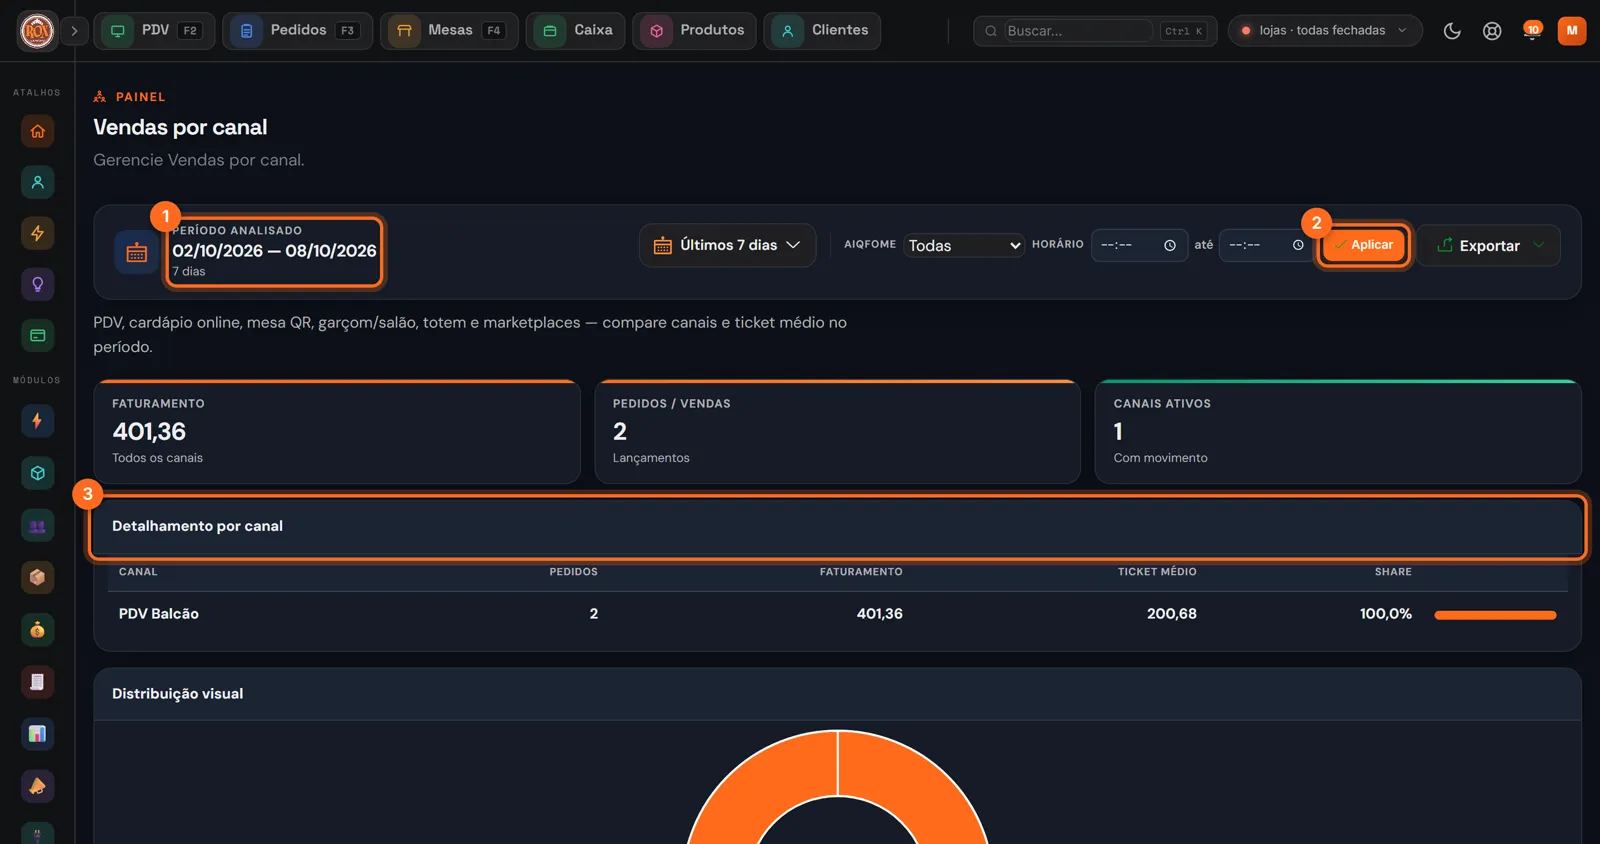Click the store logo at top-left

point(37,31)
